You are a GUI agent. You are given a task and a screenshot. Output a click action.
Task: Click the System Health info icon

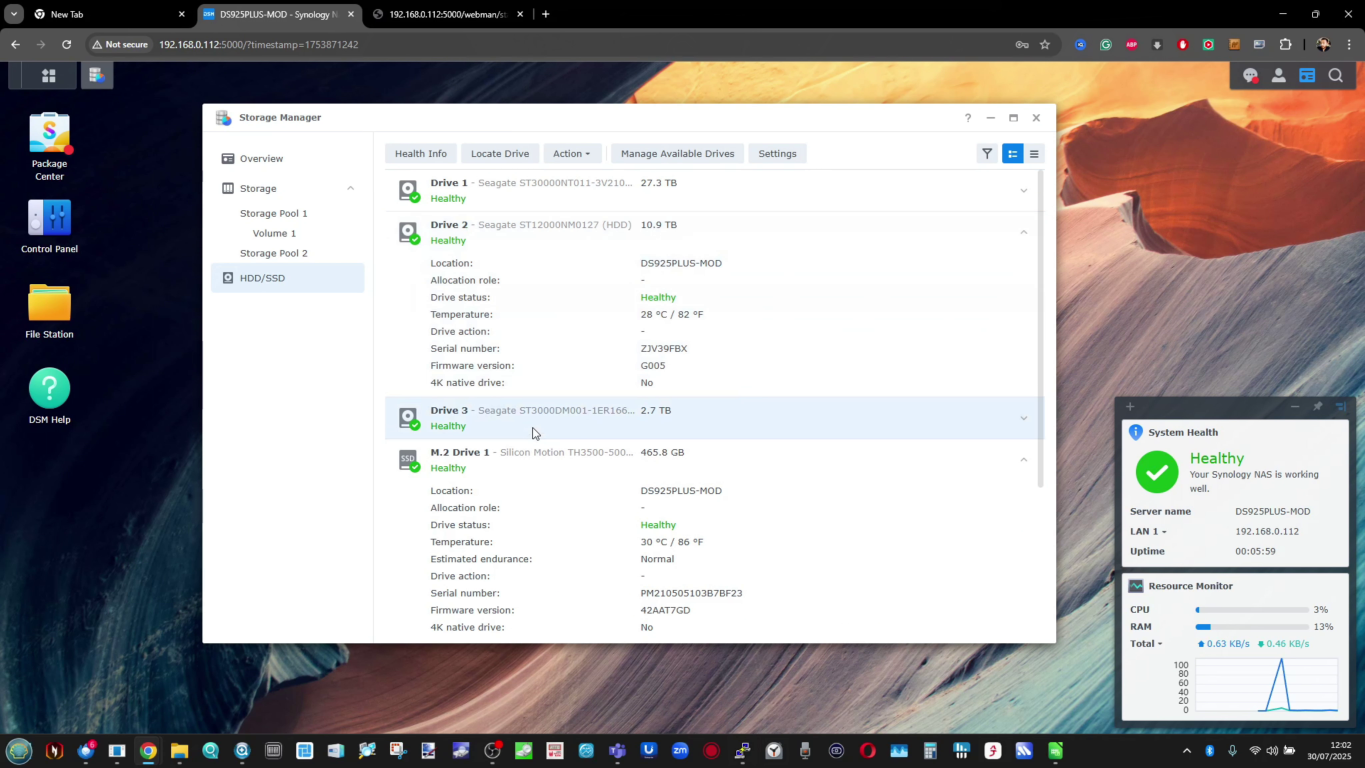(1136, 432)
